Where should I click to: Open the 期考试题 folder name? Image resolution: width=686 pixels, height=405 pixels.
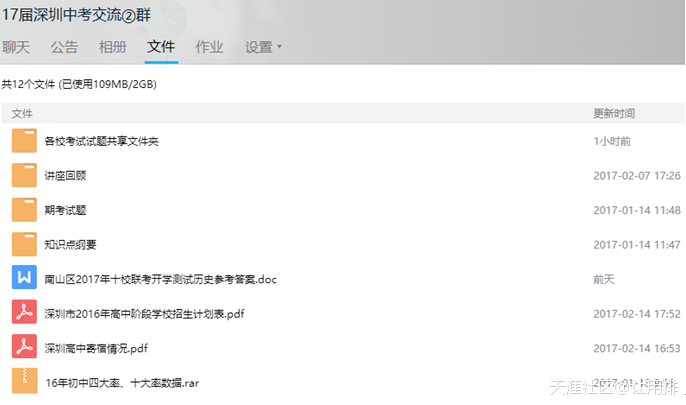point(65,210)
